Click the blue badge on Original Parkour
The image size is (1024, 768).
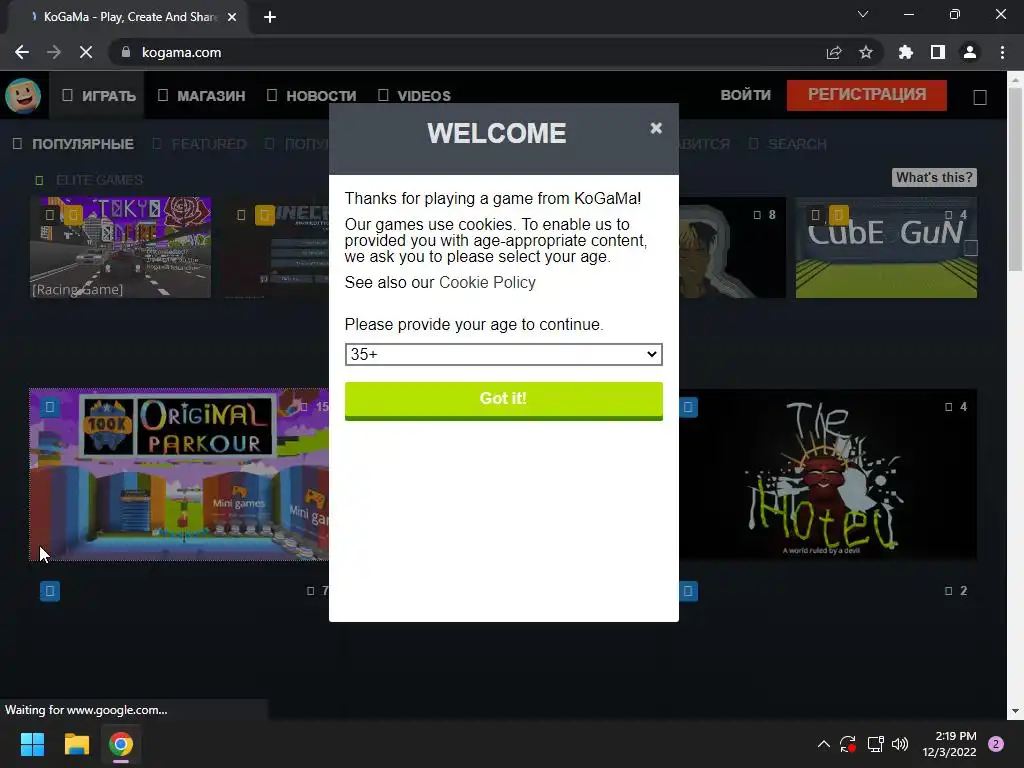[x=50, y=408]
